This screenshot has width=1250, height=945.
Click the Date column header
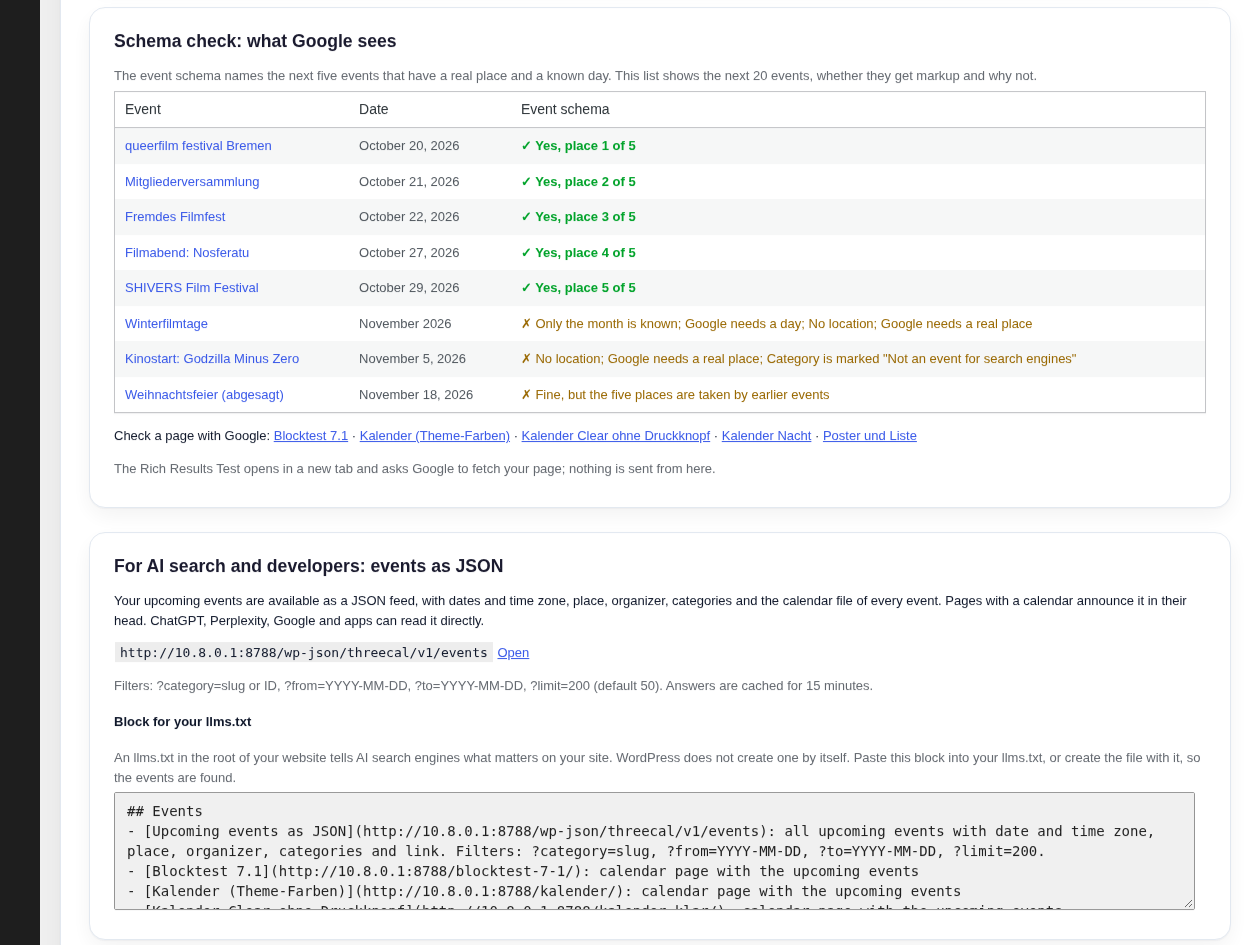374,110
